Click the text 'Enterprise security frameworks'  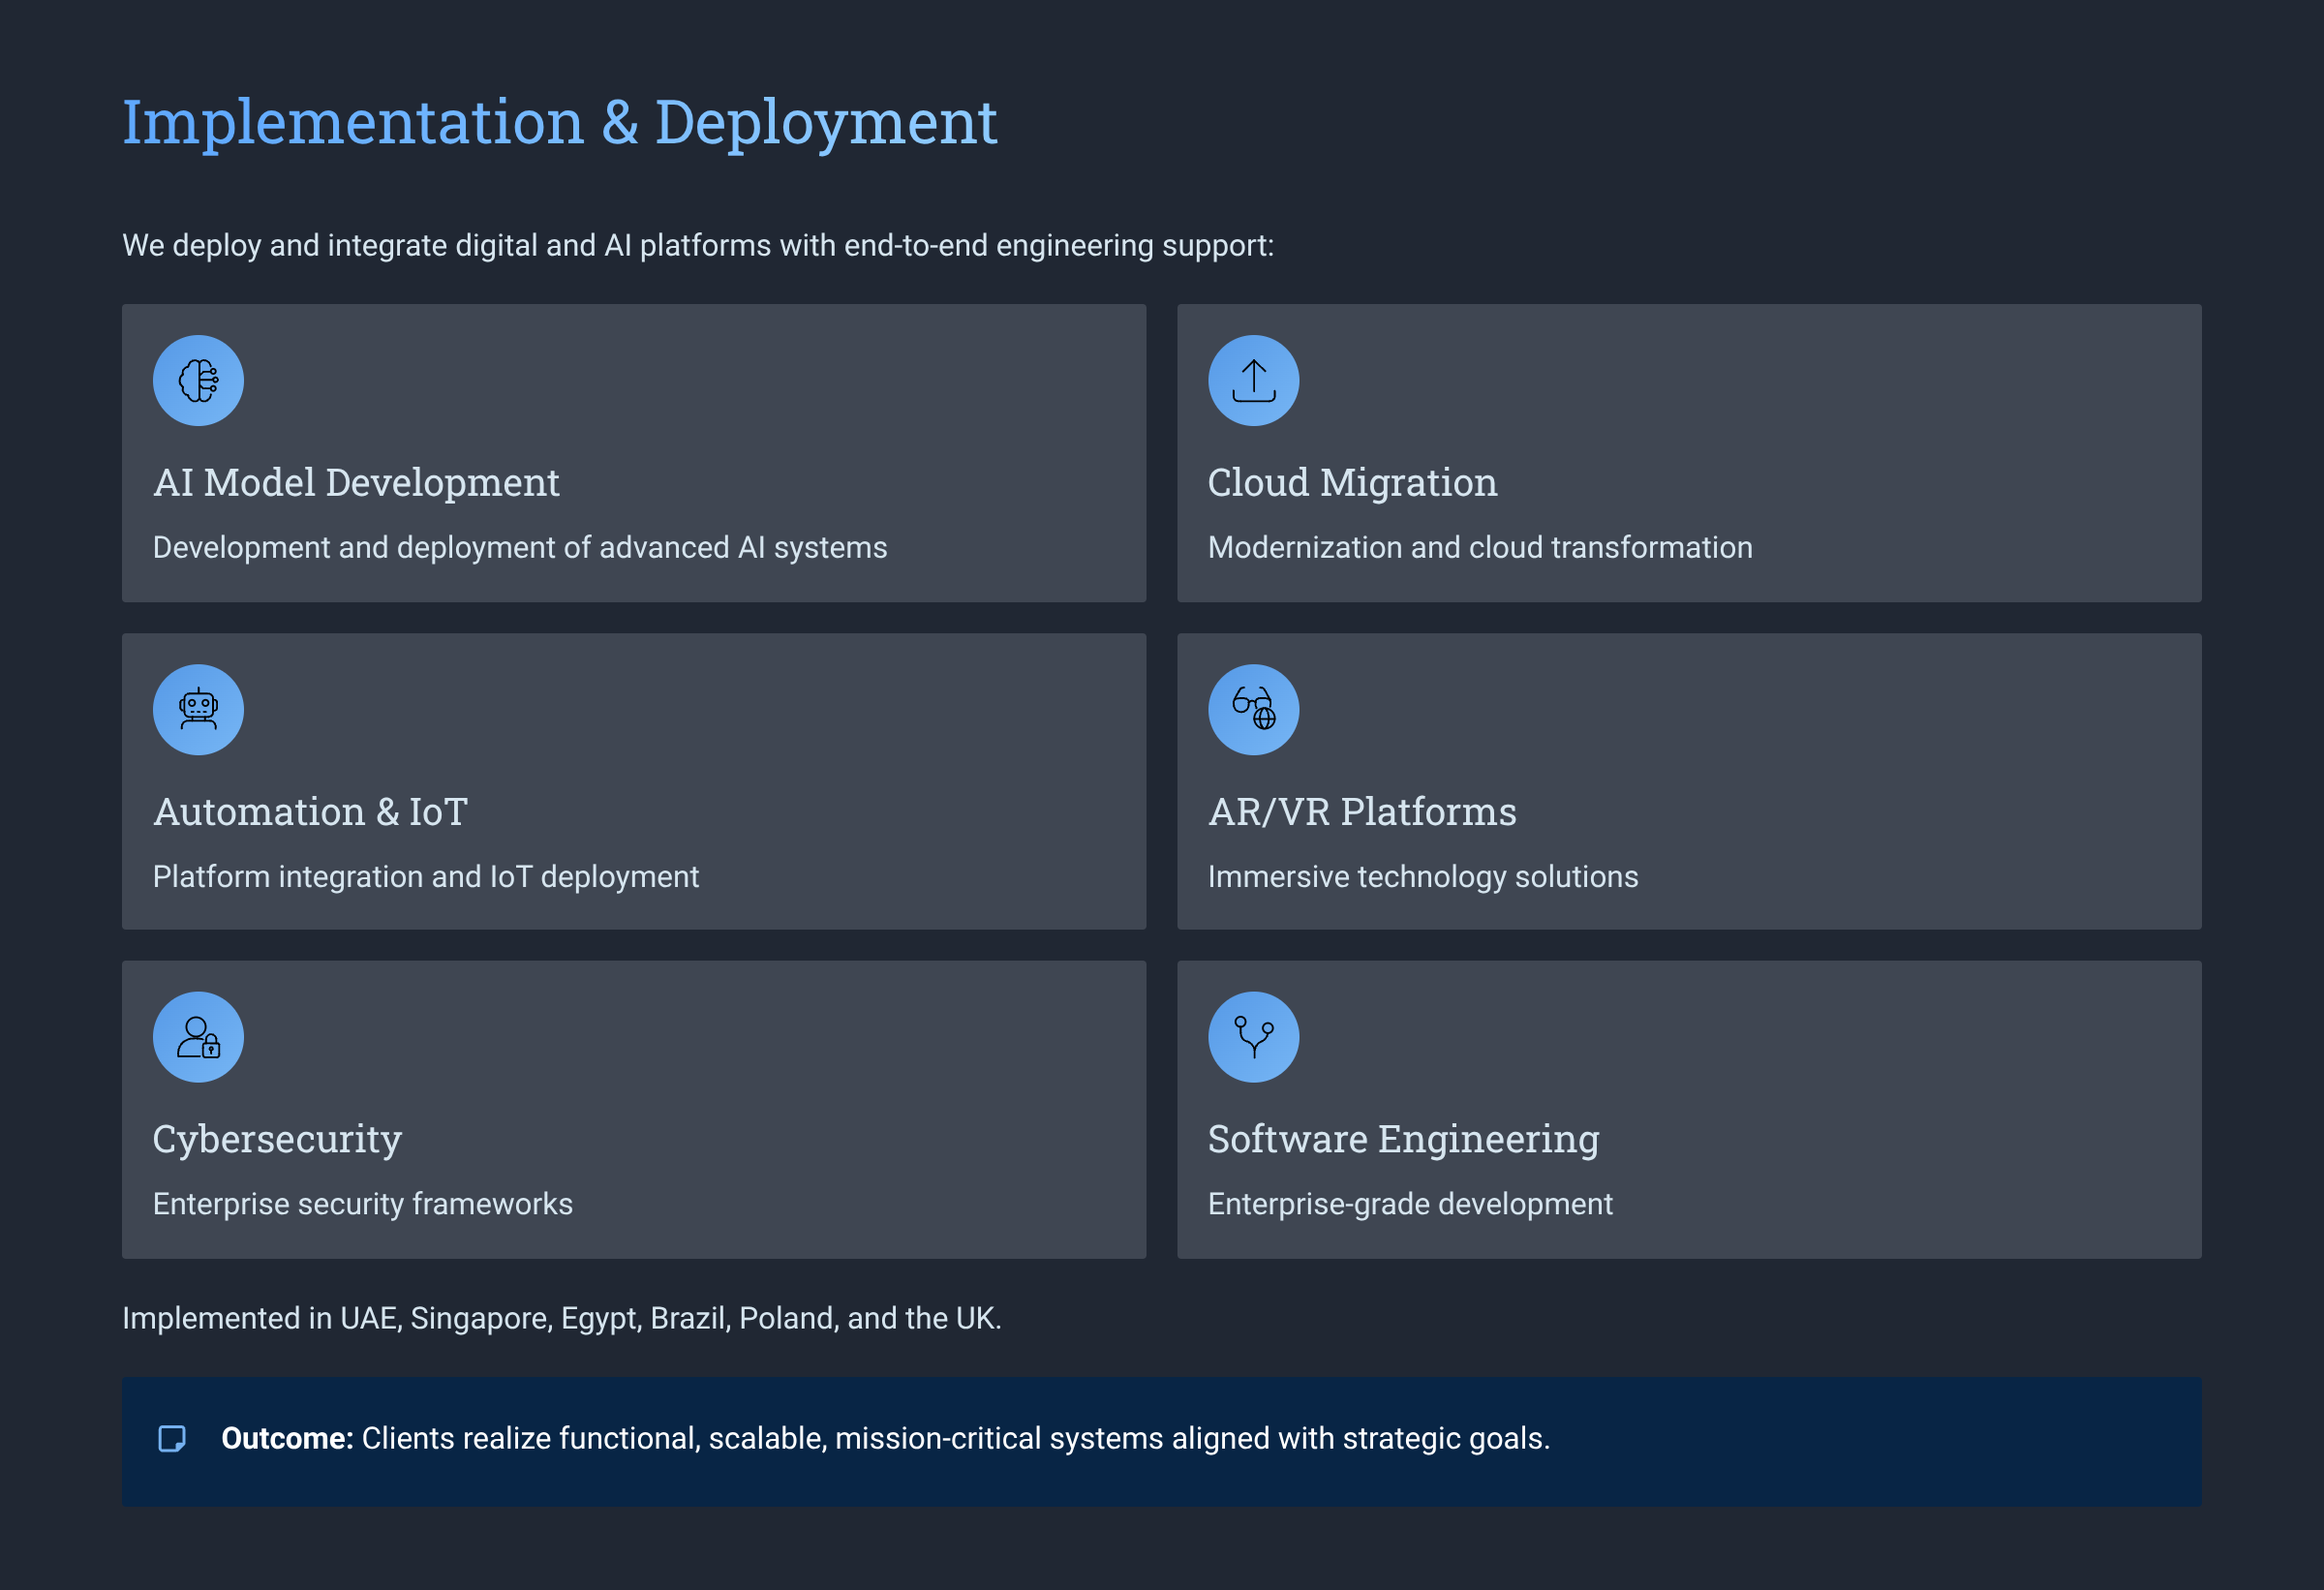362,1204
